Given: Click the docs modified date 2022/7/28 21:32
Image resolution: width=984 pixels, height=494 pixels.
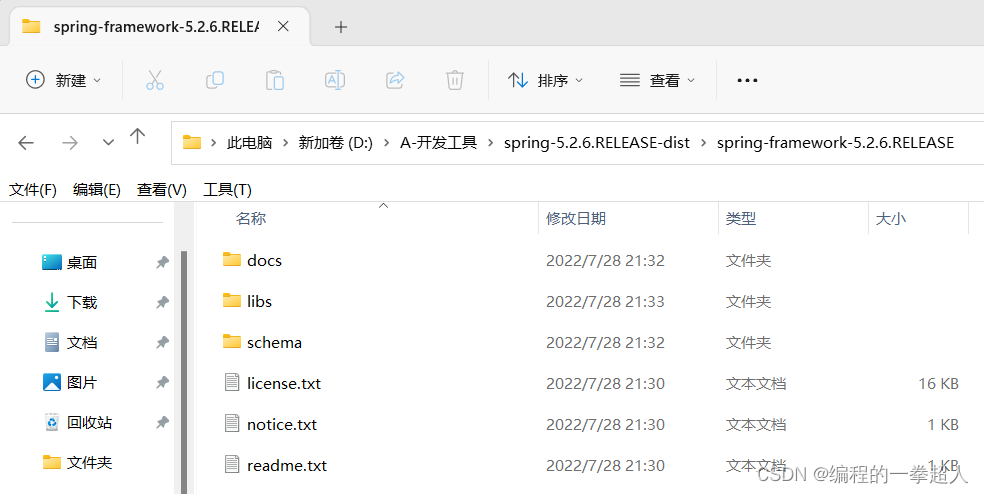Looking at the screenshot, I should click(605, 260).
